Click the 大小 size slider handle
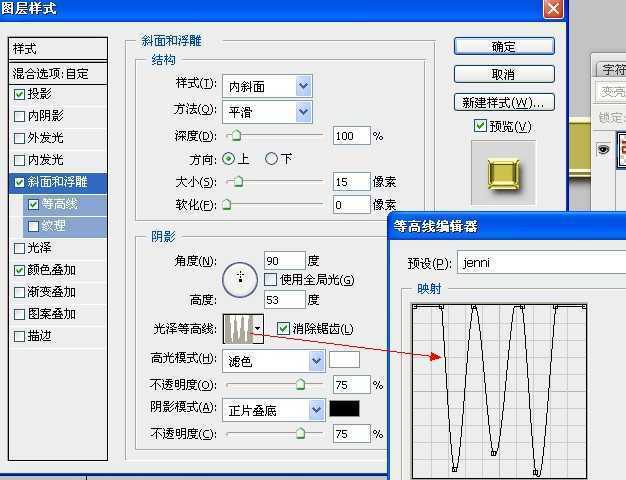 (x=238, y=181)
